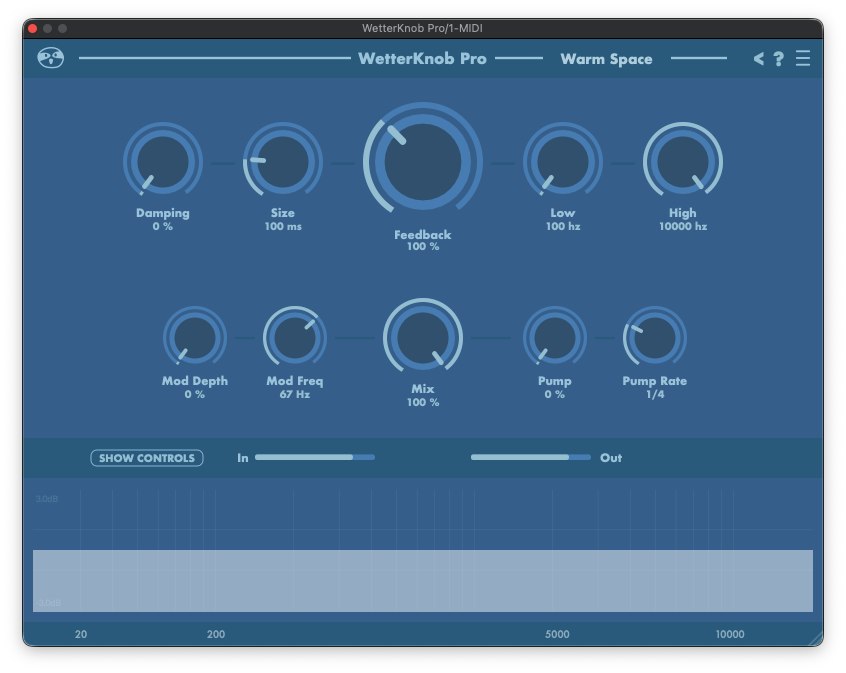Click the Low frequency knob

pos(563,162)
